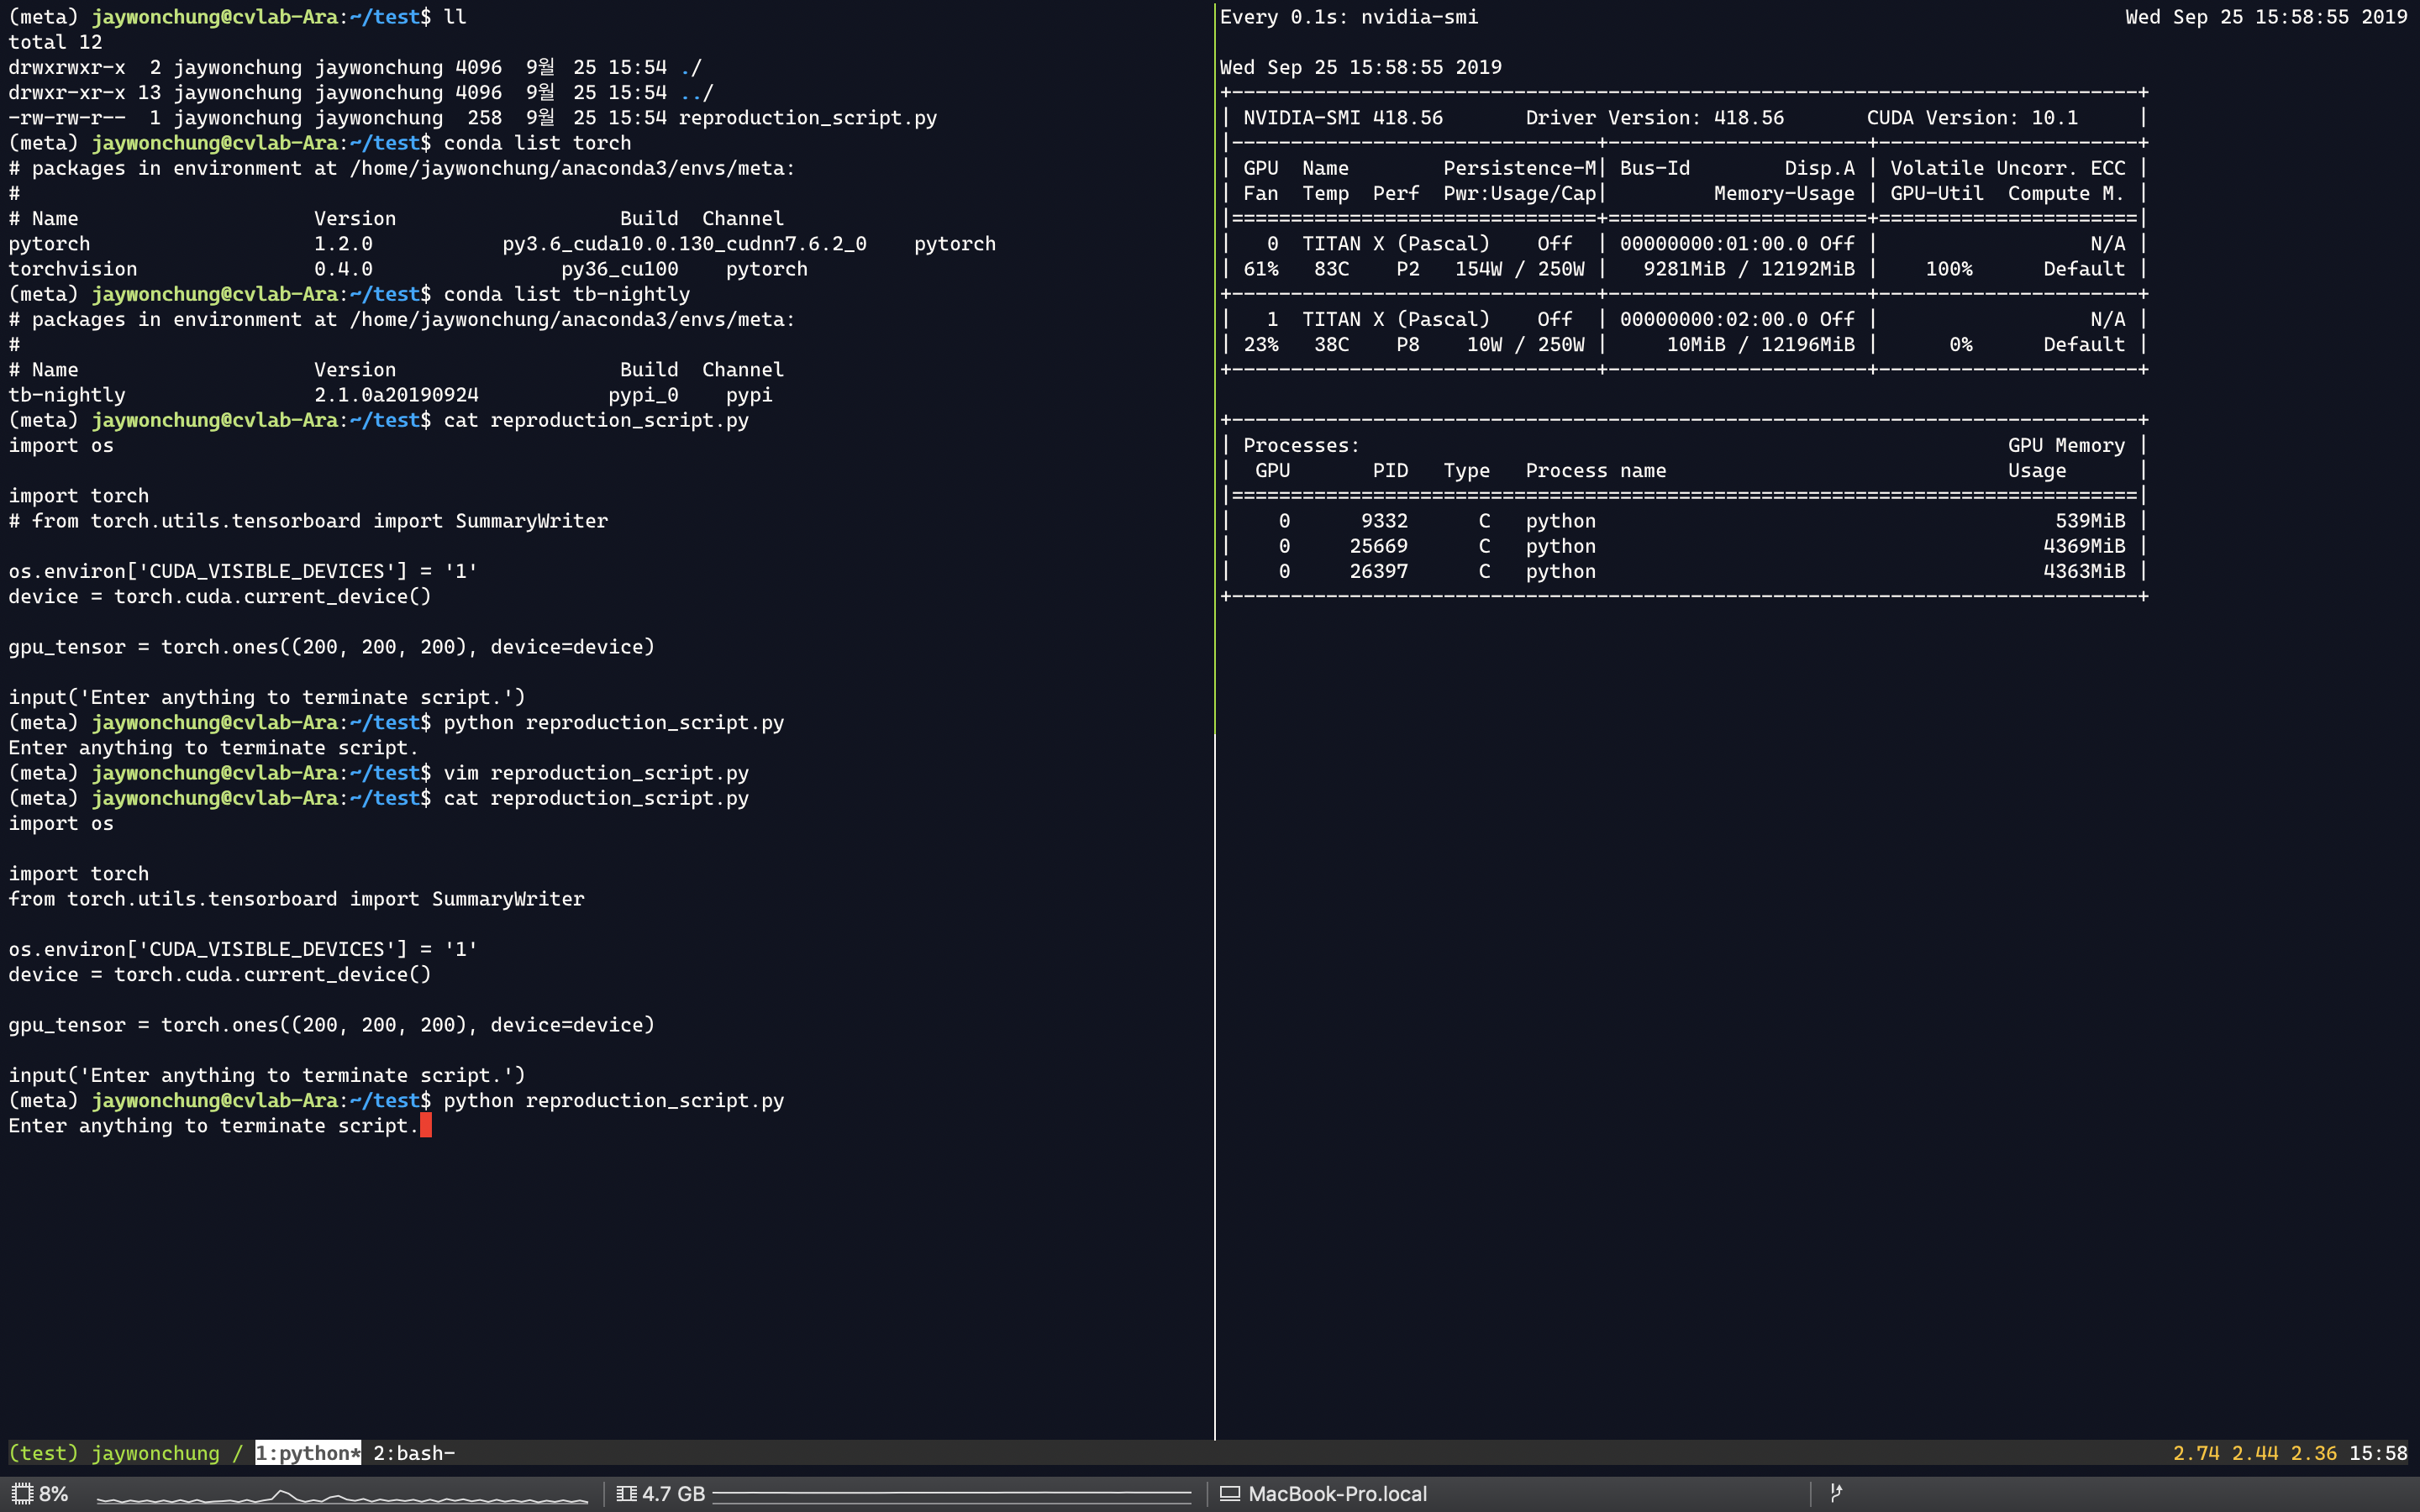This screenshot has width=2420, height=1512.
Task: Click the load averages 2.74 2.44 2.36
Action: point(2255,1453)
